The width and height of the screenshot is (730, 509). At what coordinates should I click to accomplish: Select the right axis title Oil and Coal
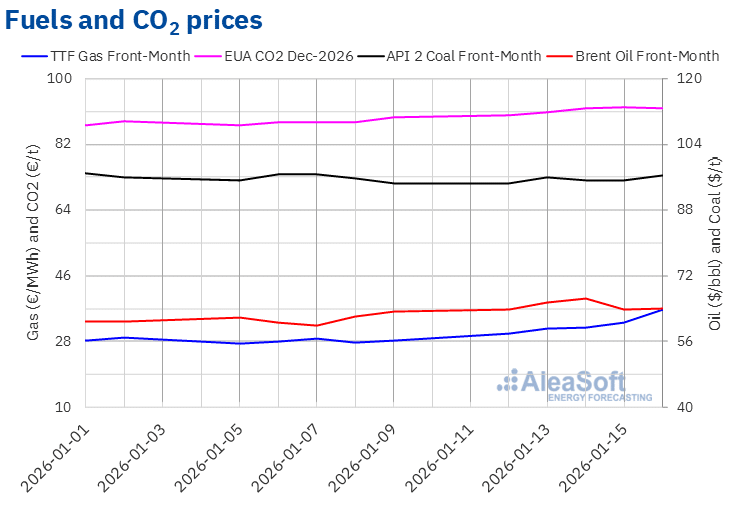(714, 242)
